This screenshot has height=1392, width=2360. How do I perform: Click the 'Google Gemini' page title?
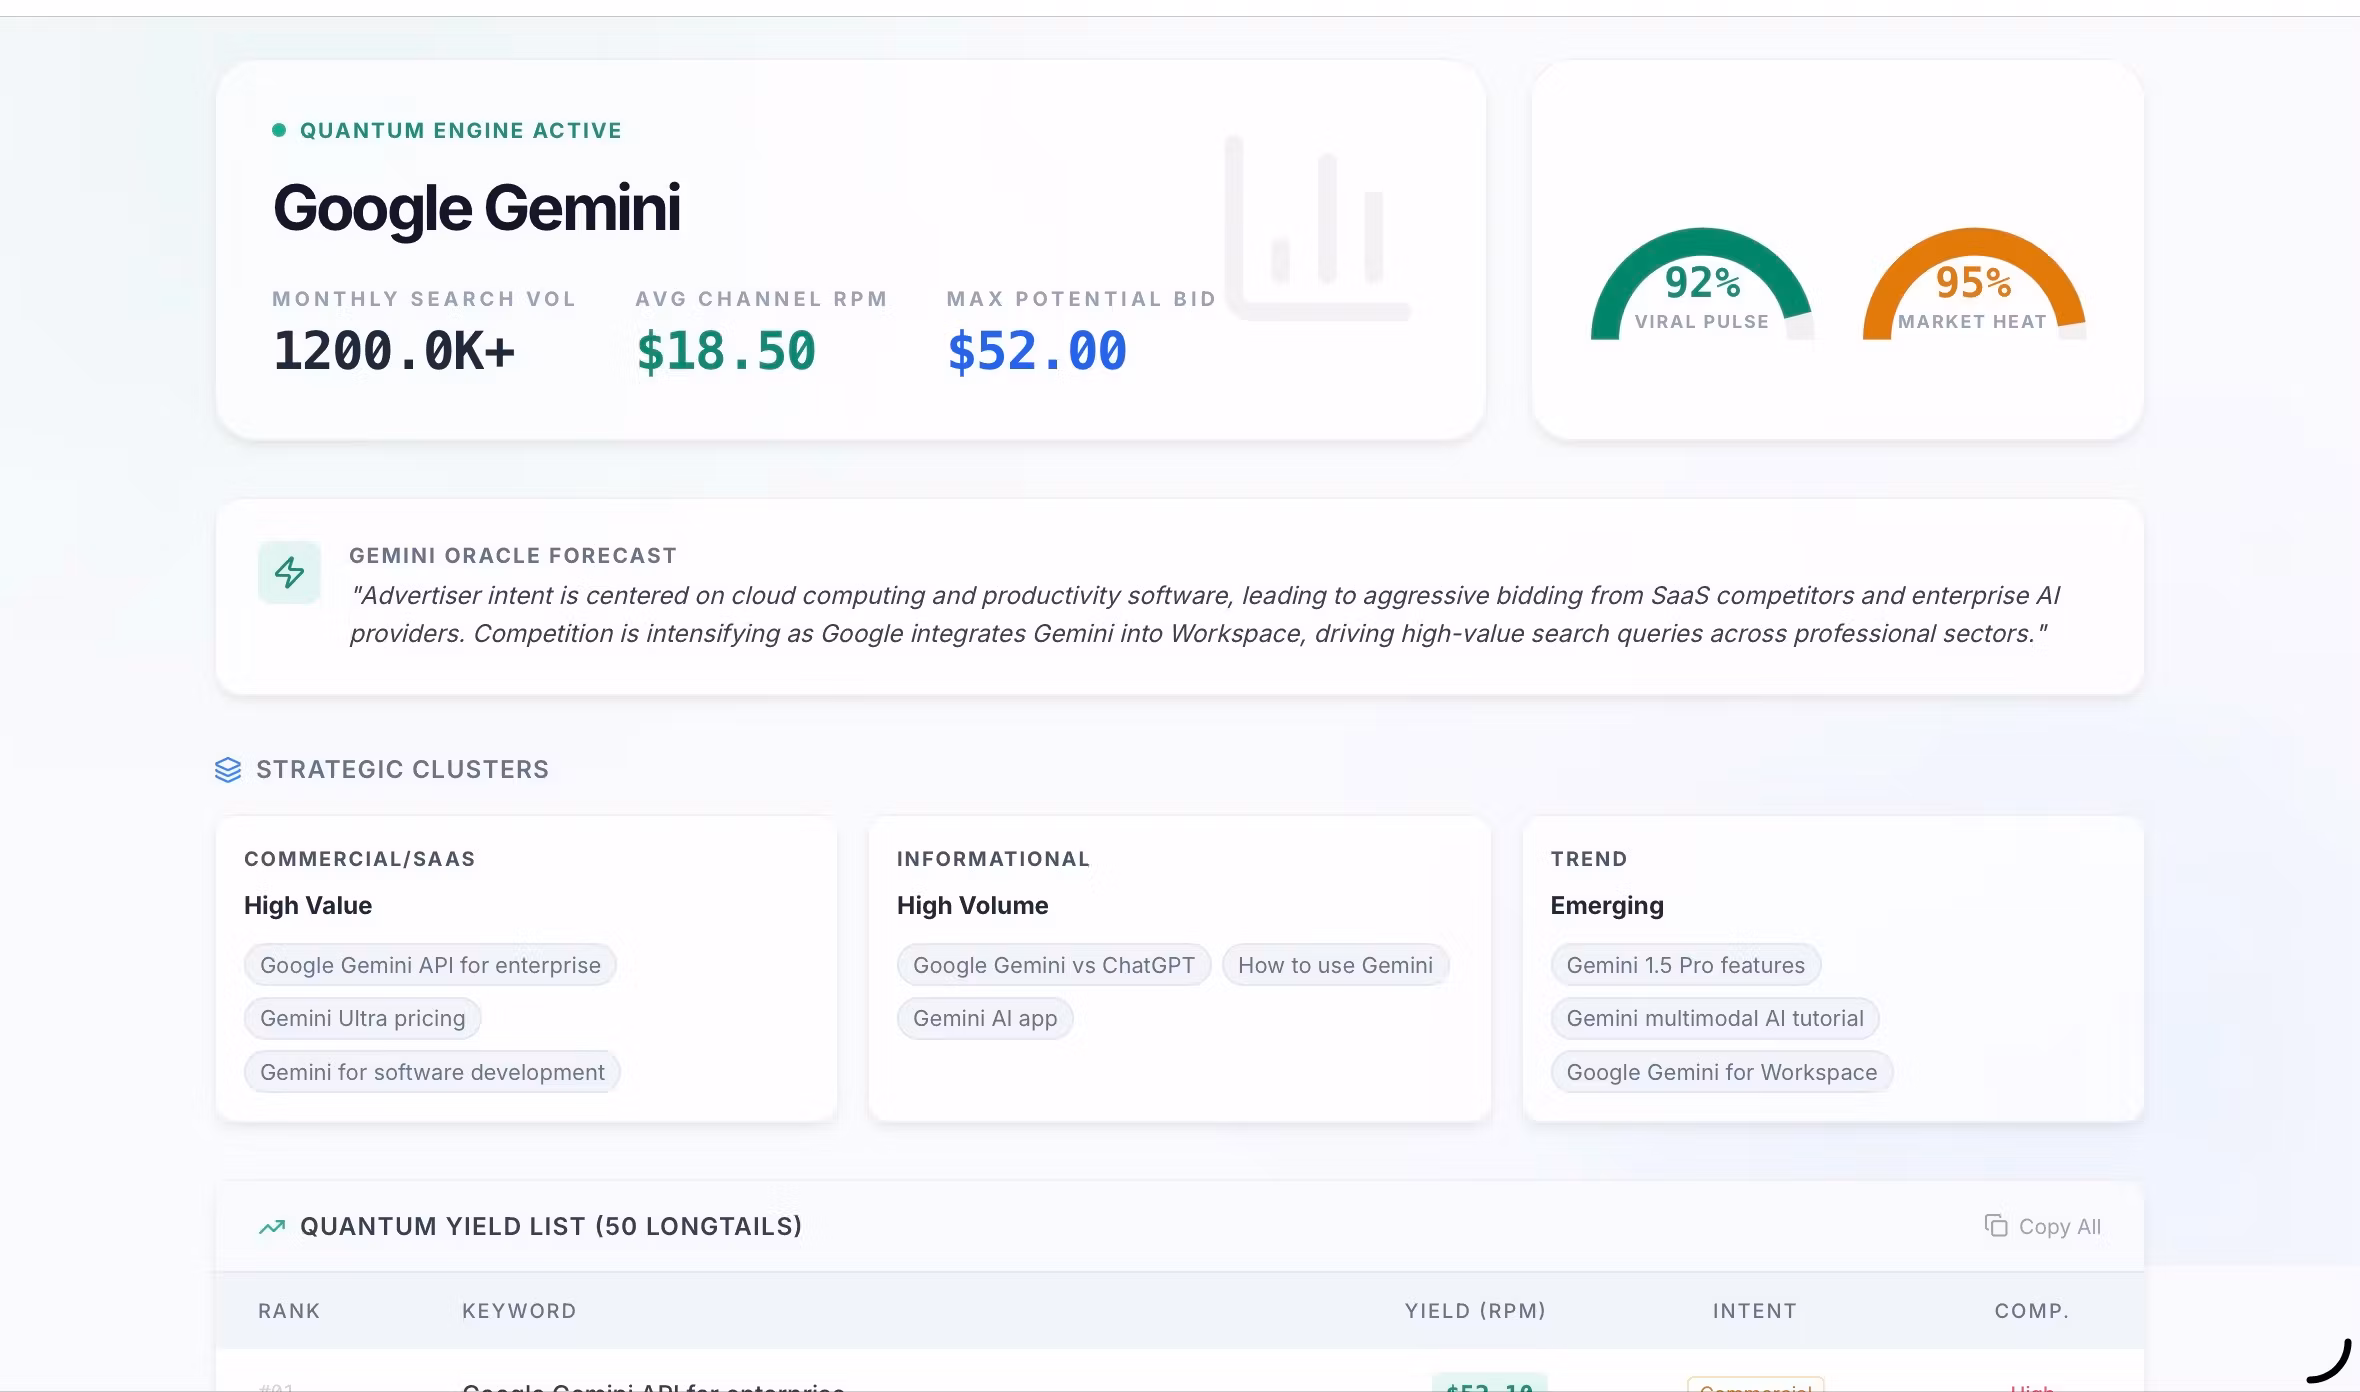coord(477,208)
